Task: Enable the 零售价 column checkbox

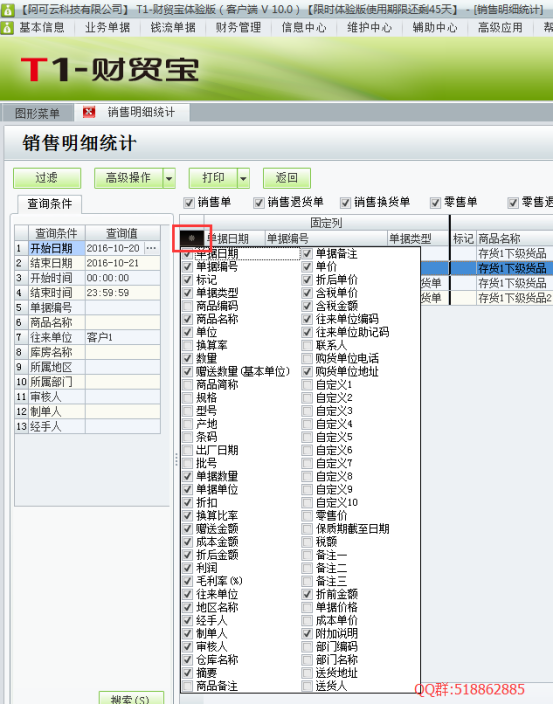Action: (307, 516)
